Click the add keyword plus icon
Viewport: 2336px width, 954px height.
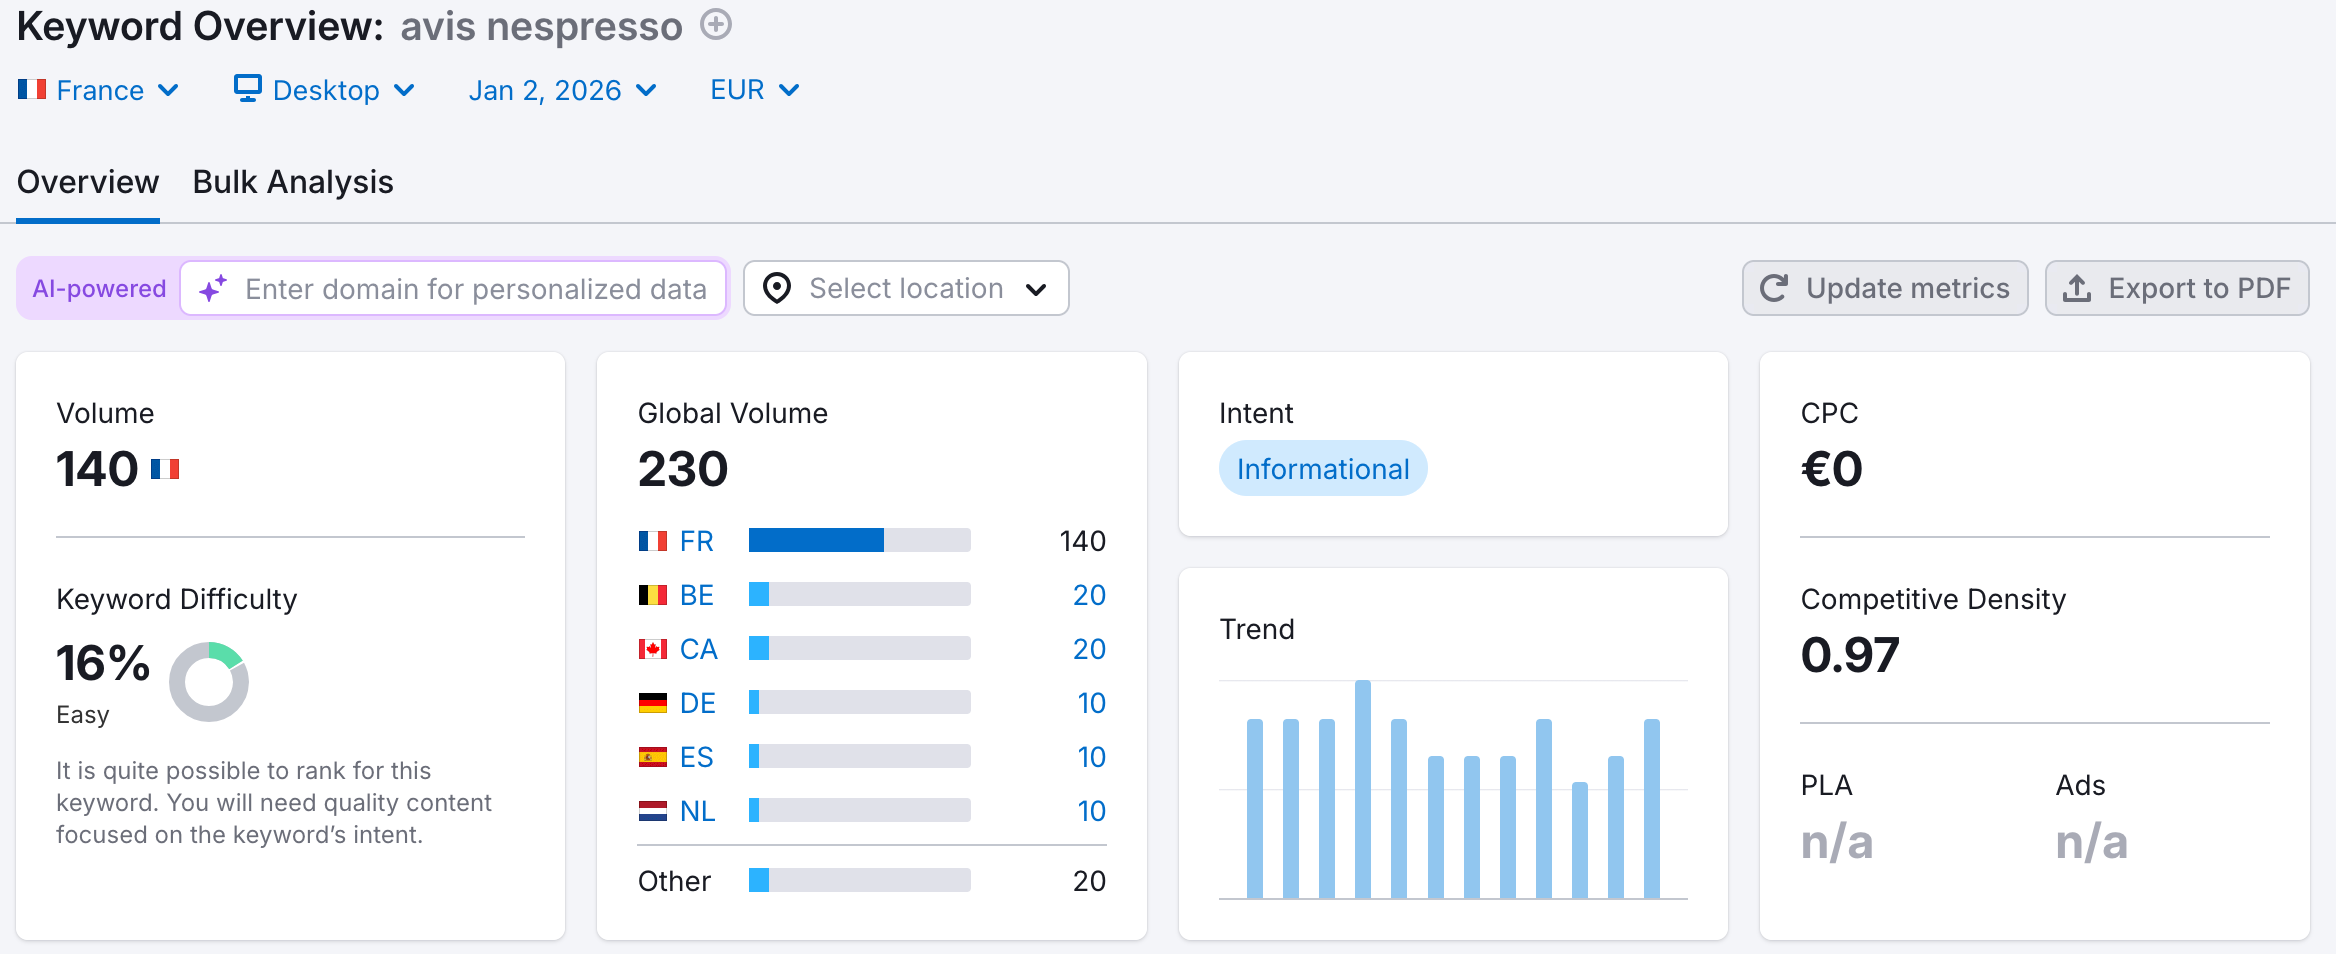coord(715,25)
